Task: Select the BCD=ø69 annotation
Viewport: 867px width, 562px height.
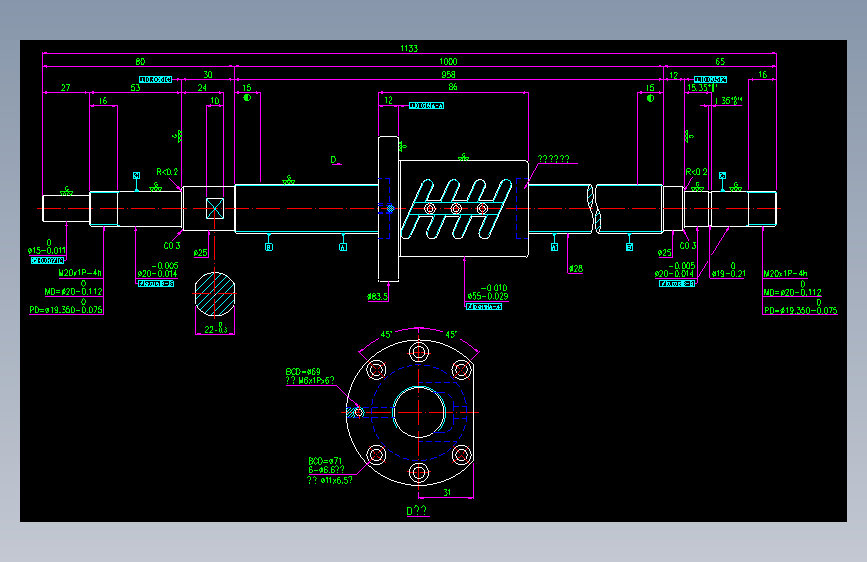Action: point(303,372)
